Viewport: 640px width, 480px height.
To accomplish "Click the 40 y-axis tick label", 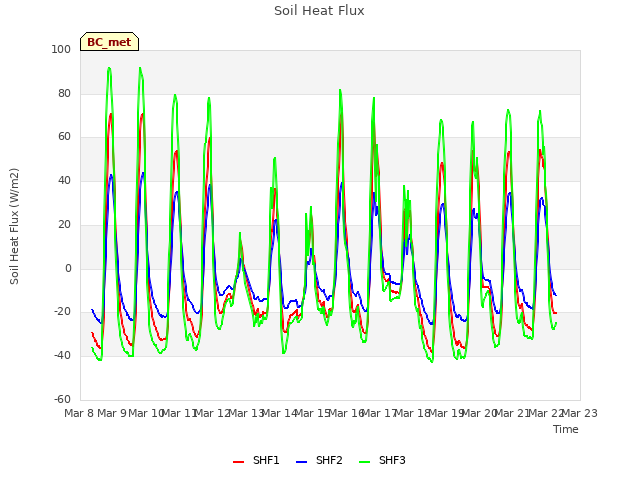I will 64,180.
